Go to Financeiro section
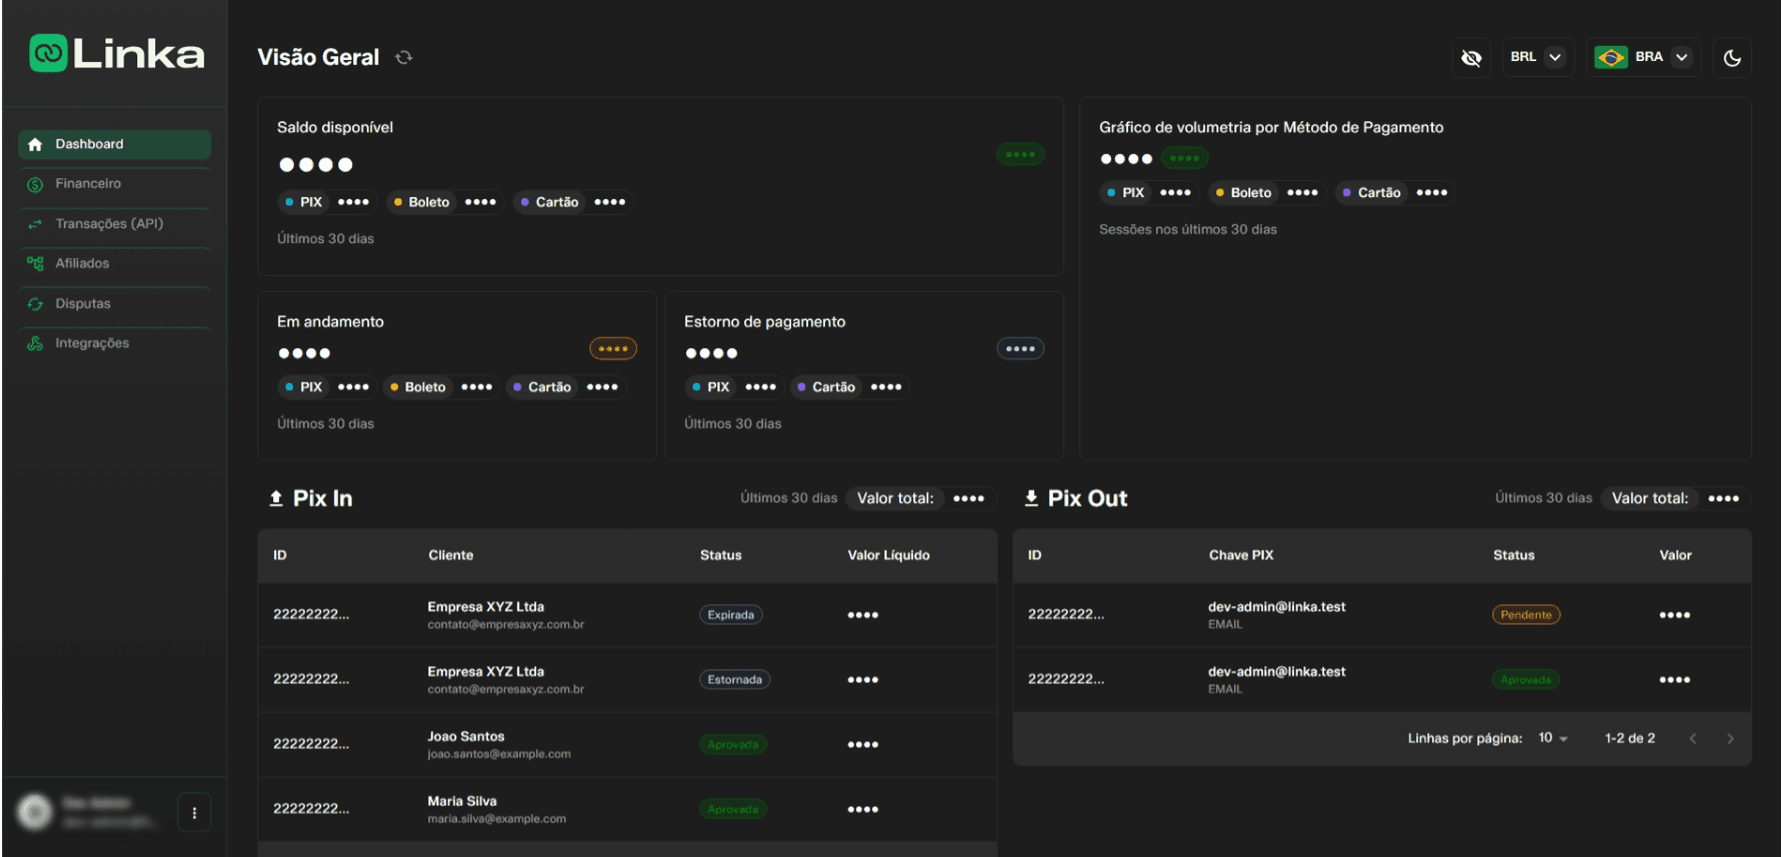Viewport: 1782px width, 857px height. tap(114, 184)
